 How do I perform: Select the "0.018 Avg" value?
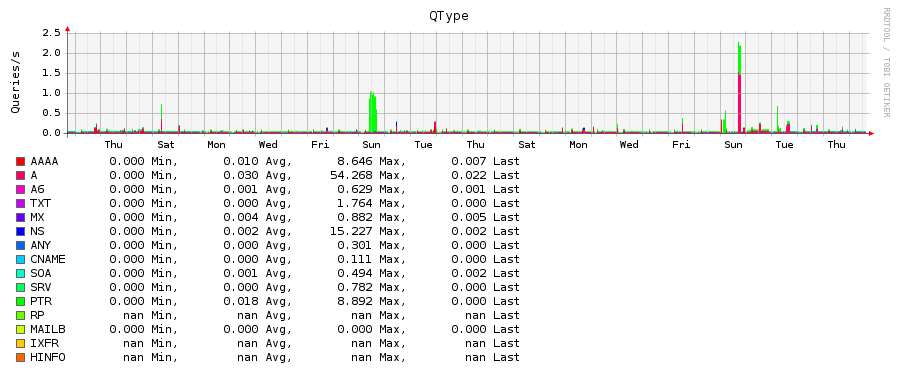pos(257,302)
